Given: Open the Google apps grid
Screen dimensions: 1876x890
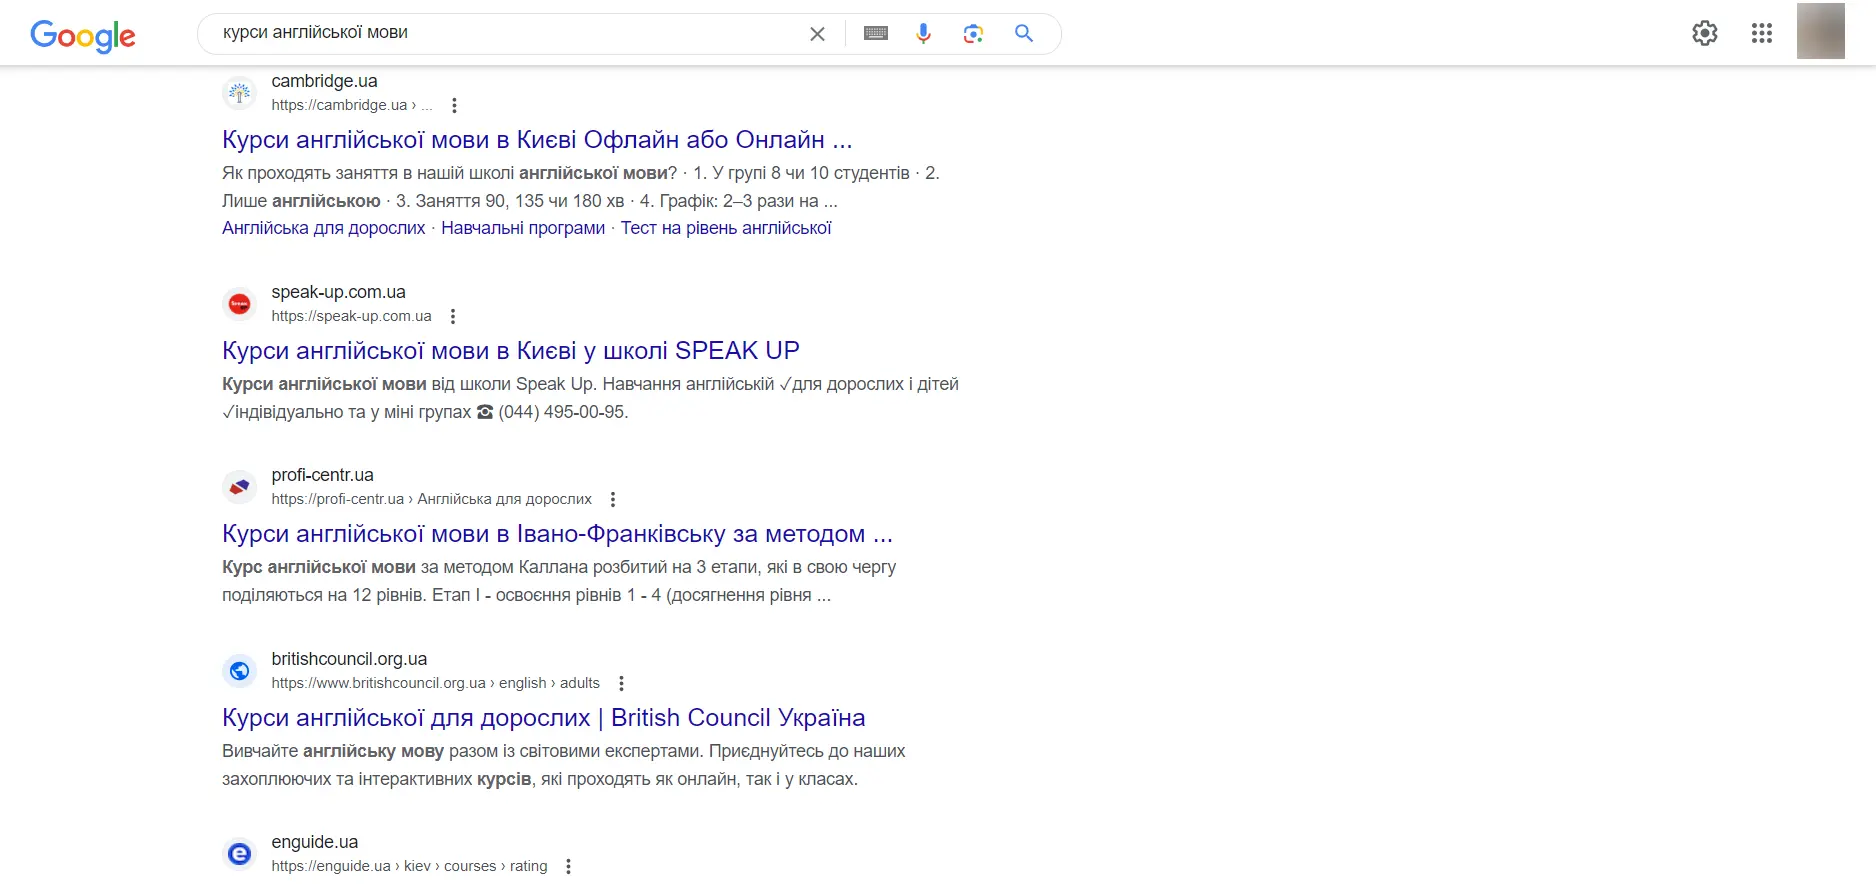Looking at the screenshot, I should coord(1762,33).
